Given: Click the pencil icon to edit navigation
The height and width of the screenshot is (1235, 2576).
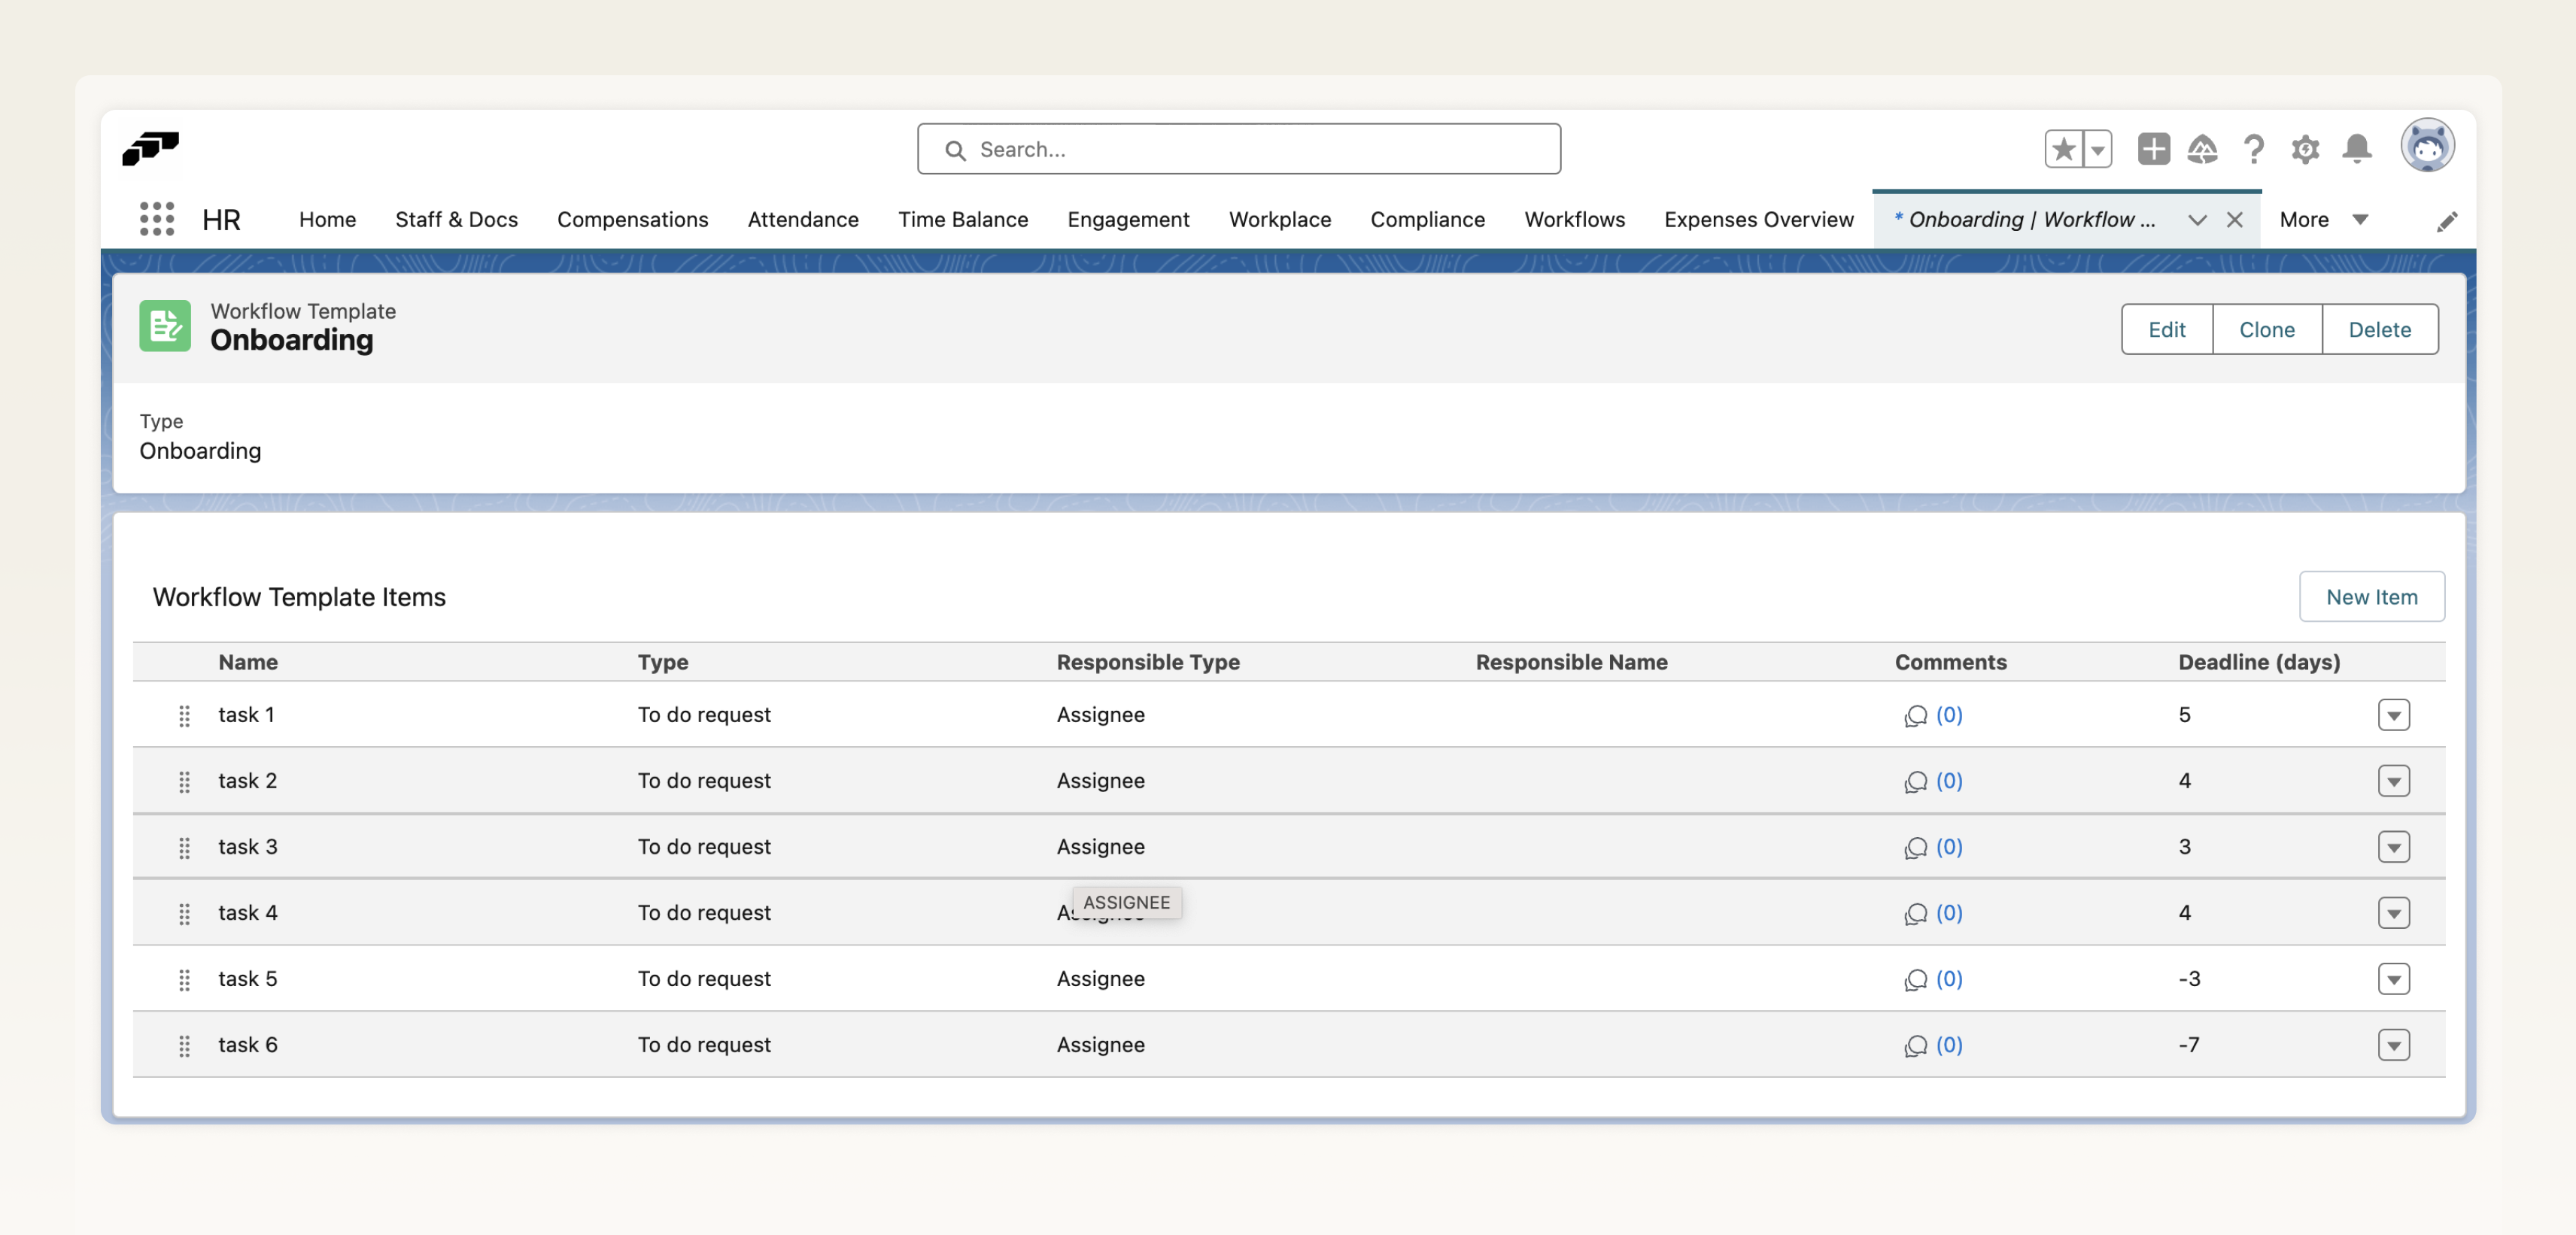Looking at the screenshot, I should [x=2446, y=221].
